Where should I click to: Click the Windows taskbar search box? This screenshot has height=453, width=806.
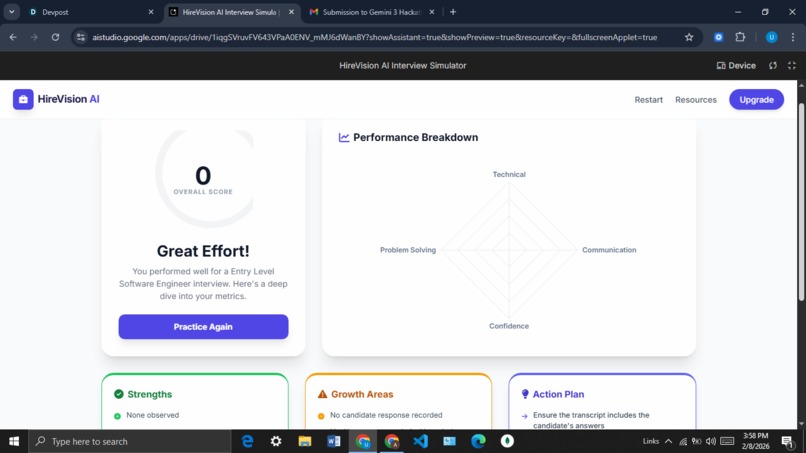coord(130,441)
